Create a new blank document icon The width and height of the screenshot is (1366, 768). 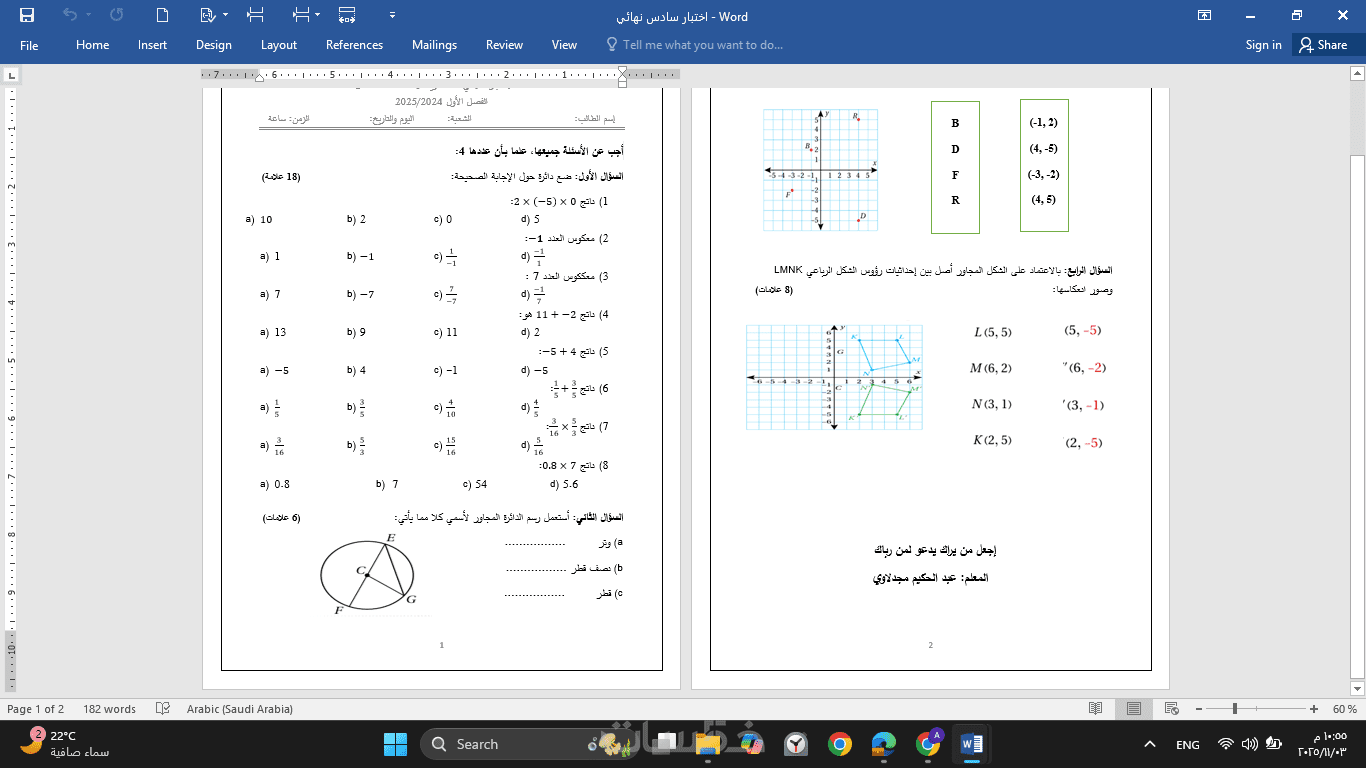[163, 16]
